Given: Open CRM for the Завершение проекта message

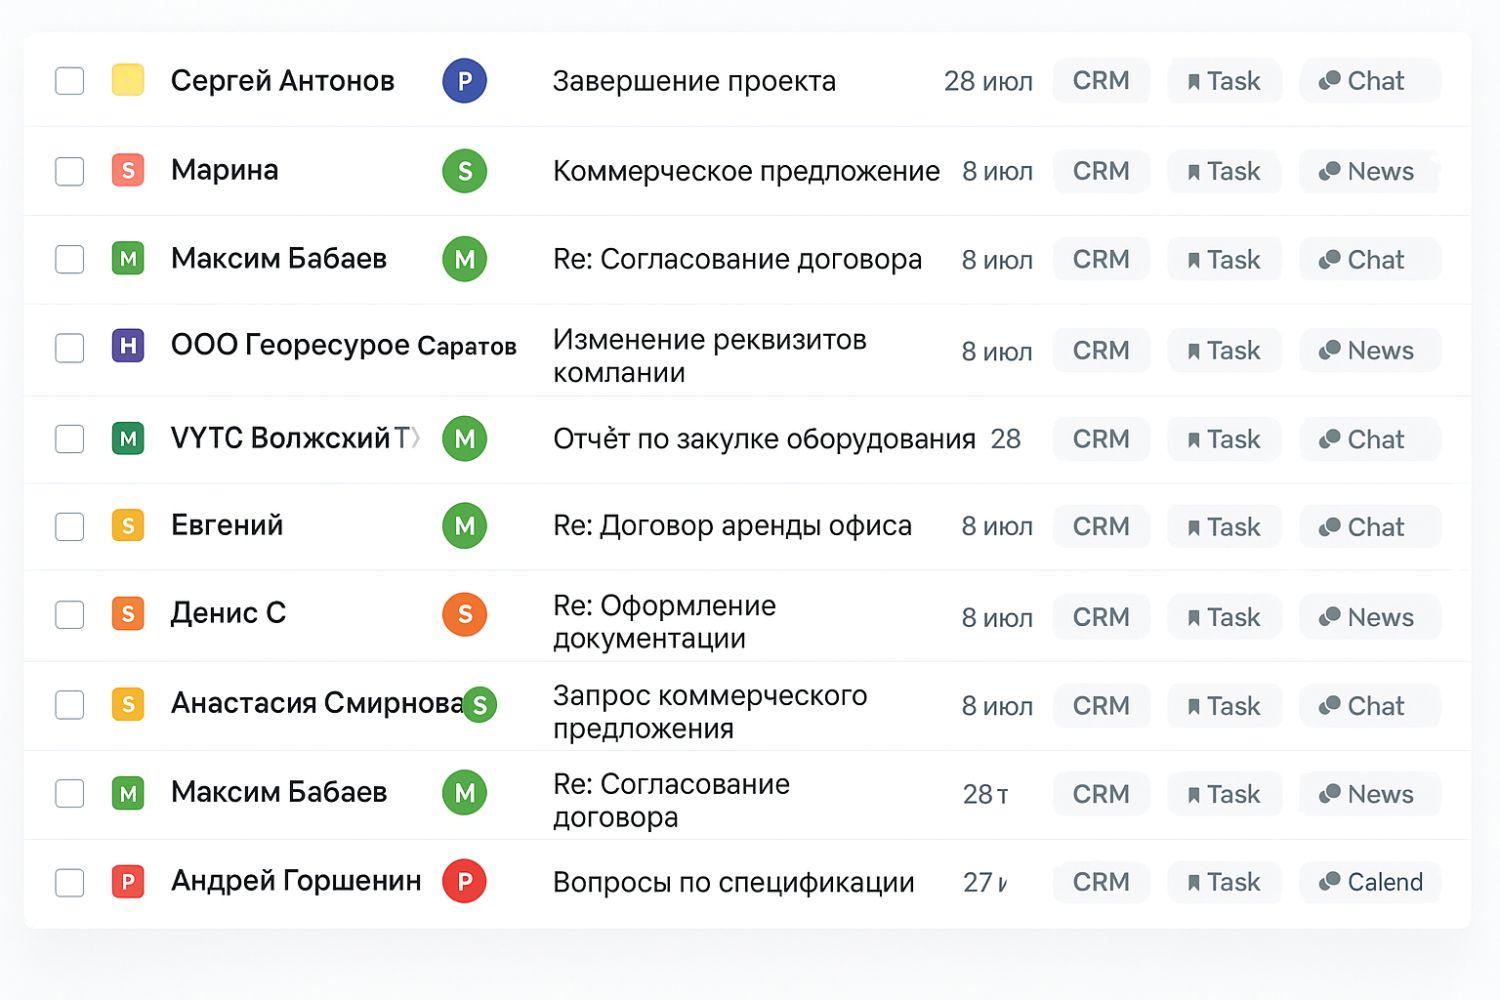Looking at the screenshot, I should tap(1101, 81).
